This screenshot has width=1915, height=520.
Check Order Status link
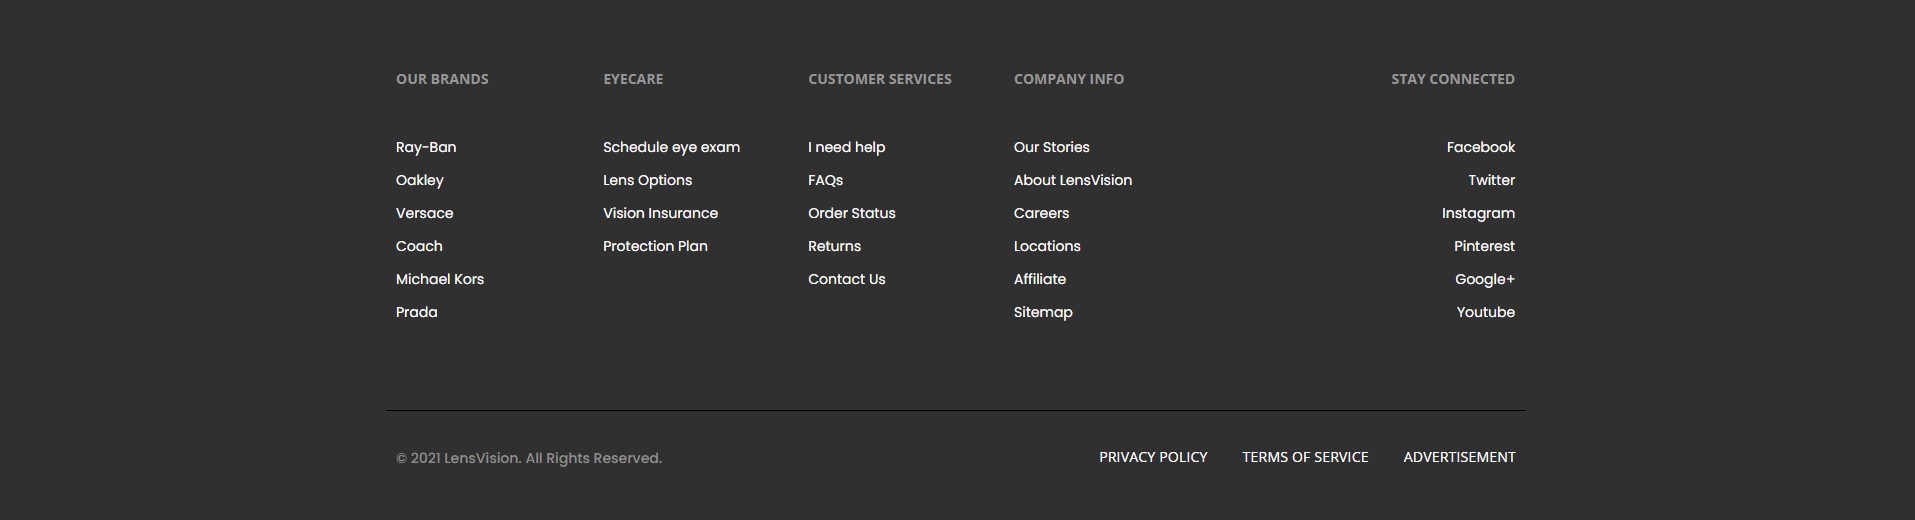852,213
